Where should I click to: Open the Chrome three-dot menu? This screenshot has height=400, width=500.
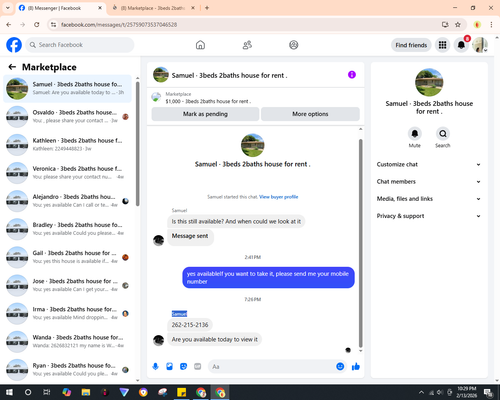point(491,25)
